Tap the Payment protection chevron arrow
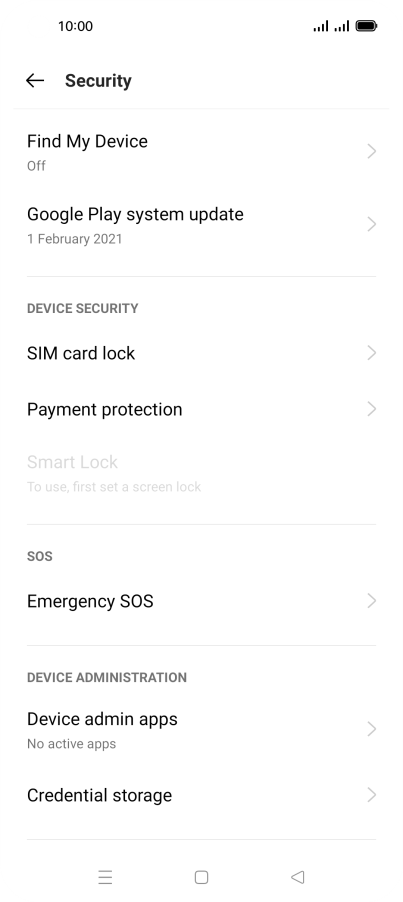 [371, 409]
